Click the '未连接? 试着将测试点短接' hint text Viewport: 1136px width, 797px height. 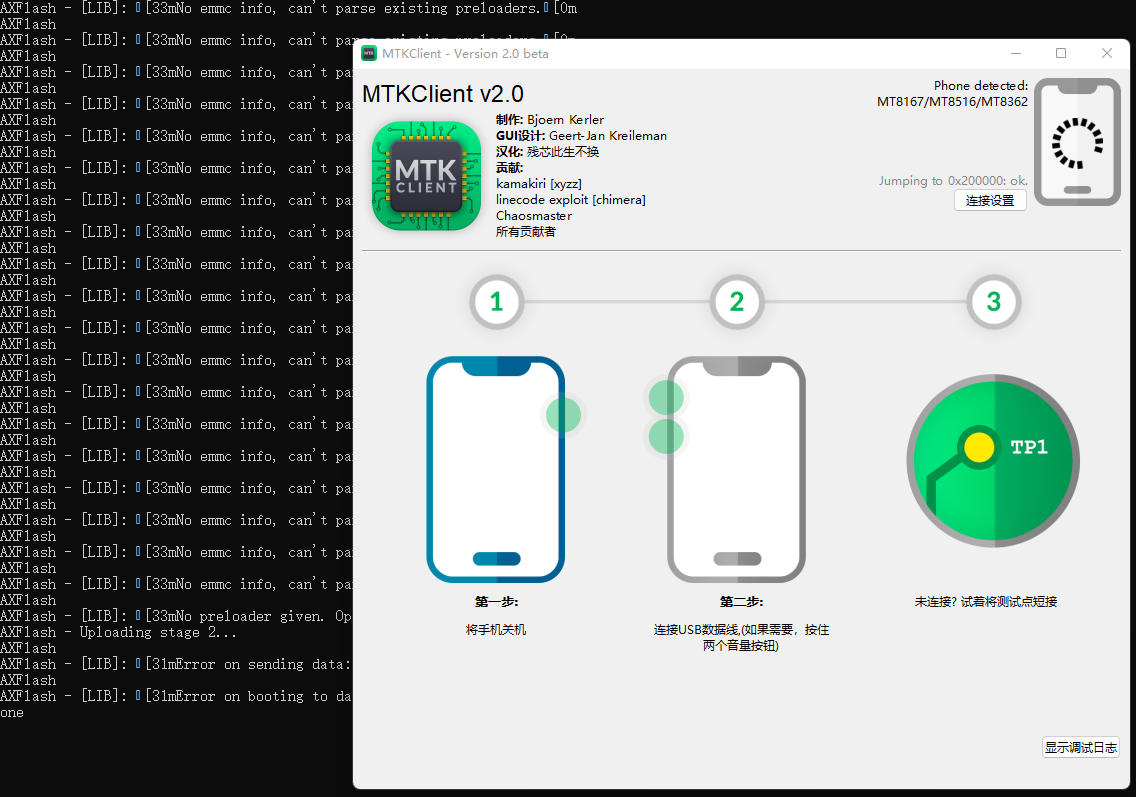(986, 601)
